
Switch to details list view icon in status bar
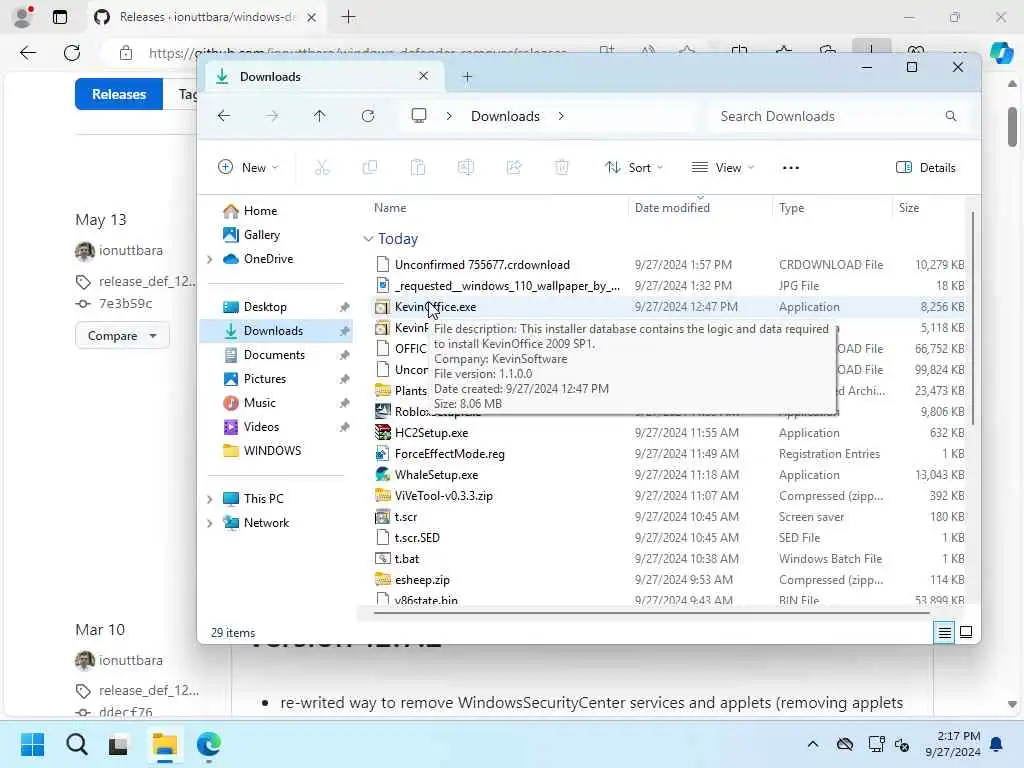pos(944,632)
